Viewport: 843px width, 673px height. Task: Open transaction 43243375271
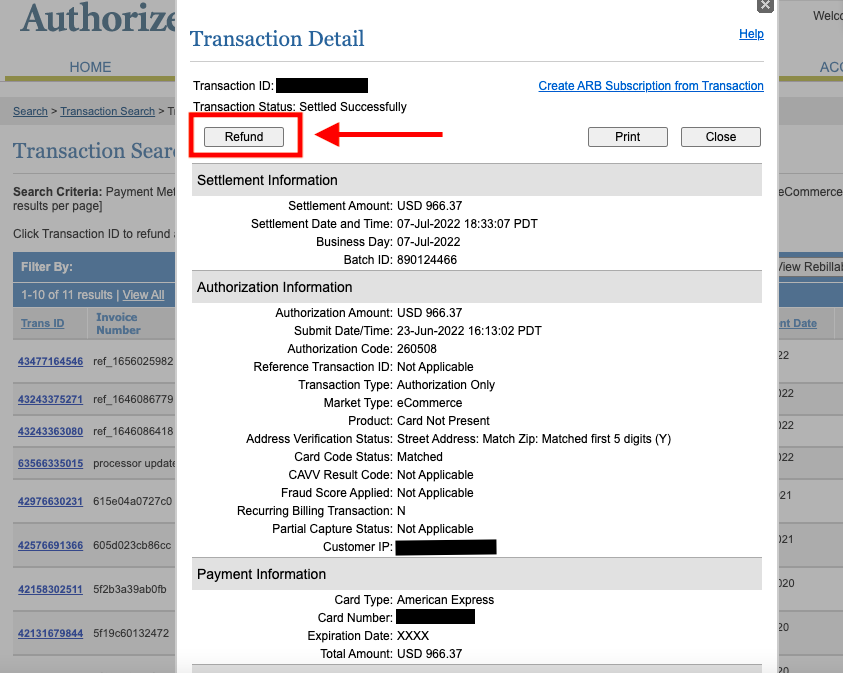coord(50,399)
